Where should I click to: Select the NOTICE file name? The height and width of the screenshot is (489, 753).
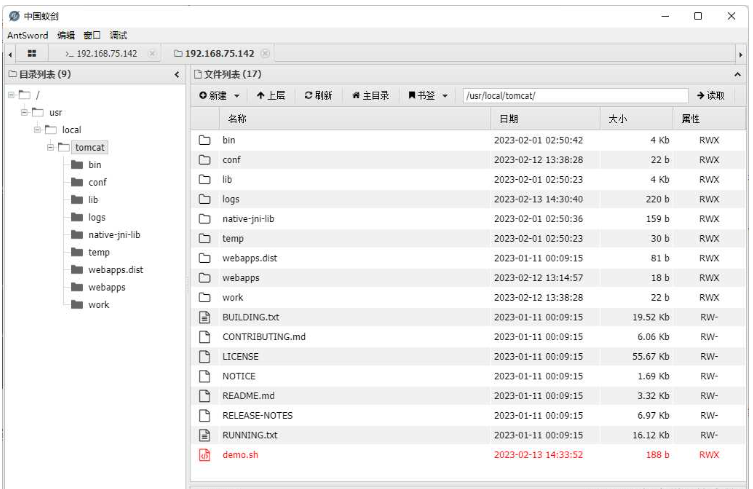point(239,376)
